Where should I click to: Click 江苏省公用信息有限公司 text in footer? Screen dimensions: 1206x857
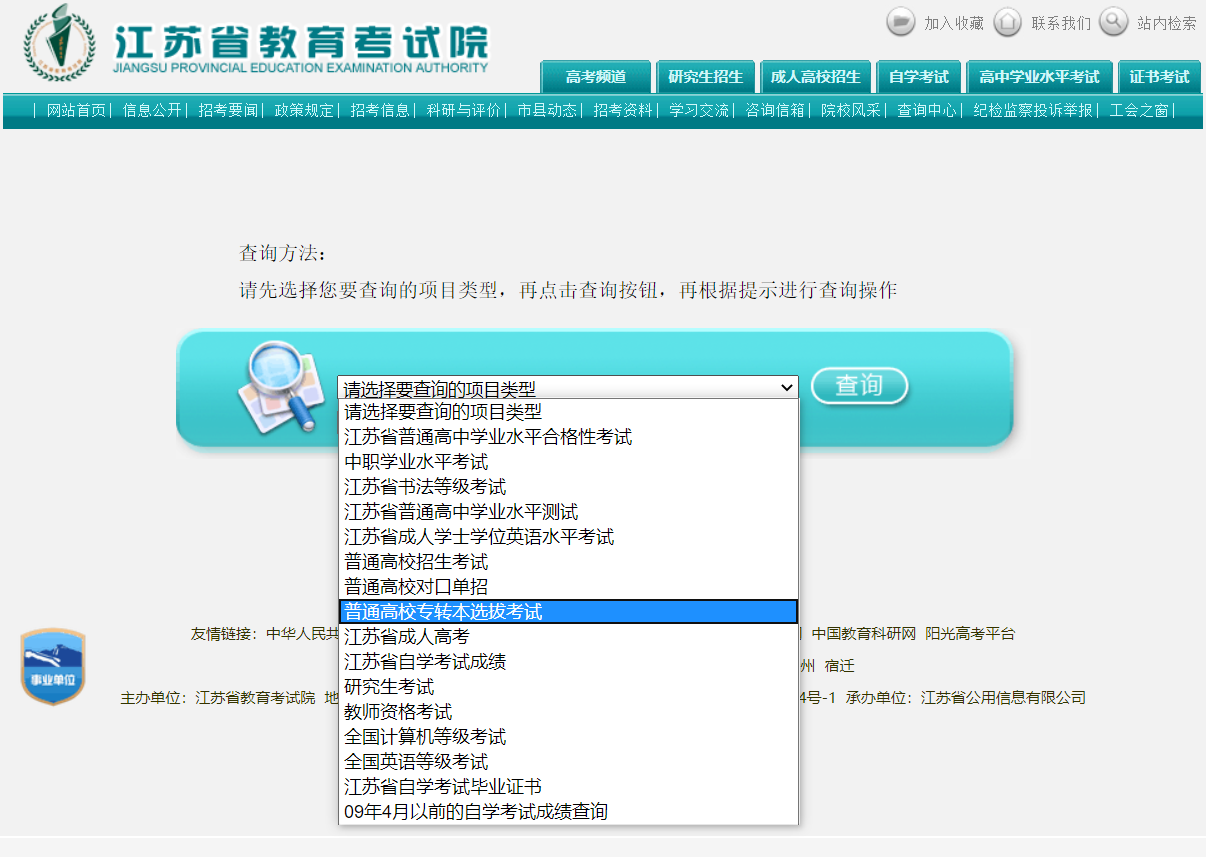point(1003,698)
